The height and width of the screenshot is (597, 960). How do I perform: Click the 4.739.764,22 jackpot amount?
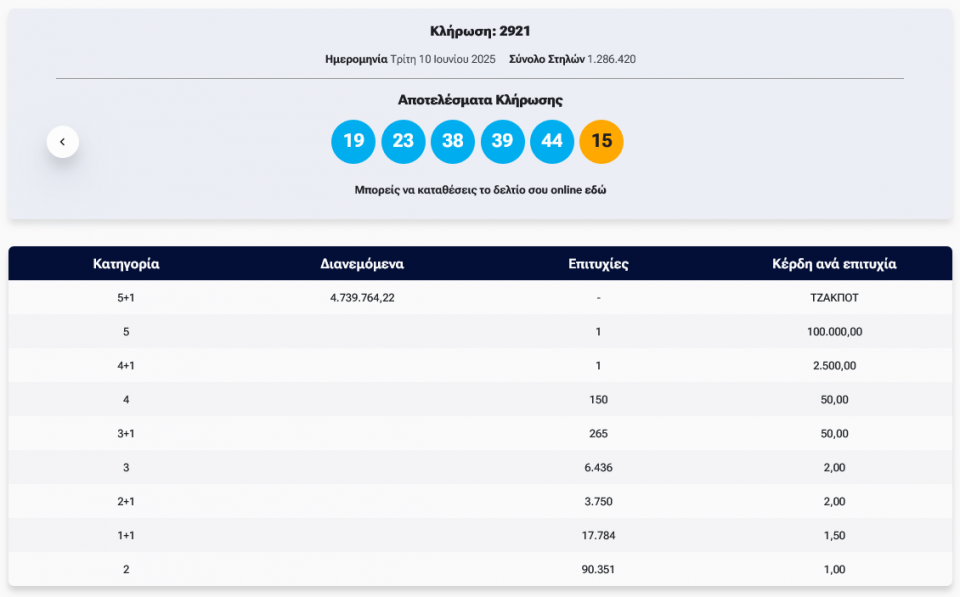362,298
